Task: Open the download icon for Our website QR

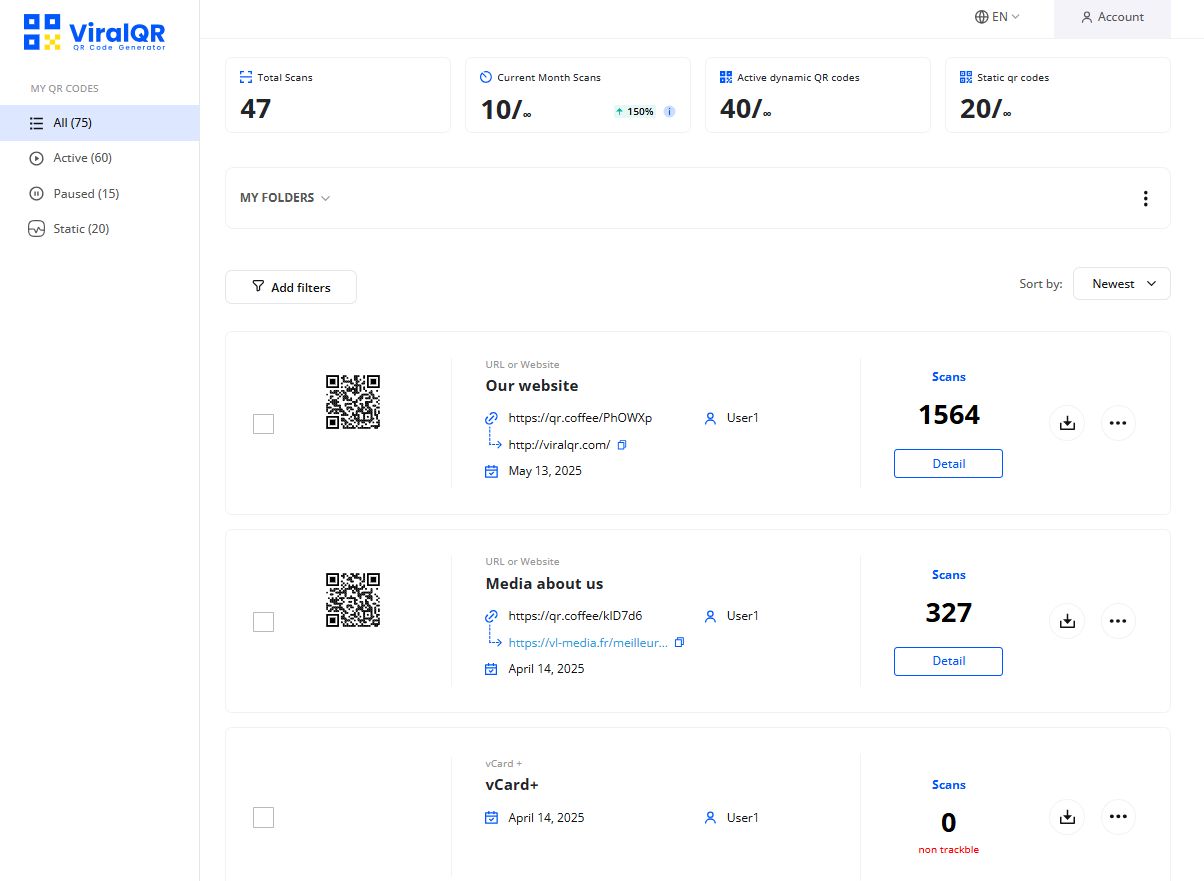Action: click(1066, 423)
